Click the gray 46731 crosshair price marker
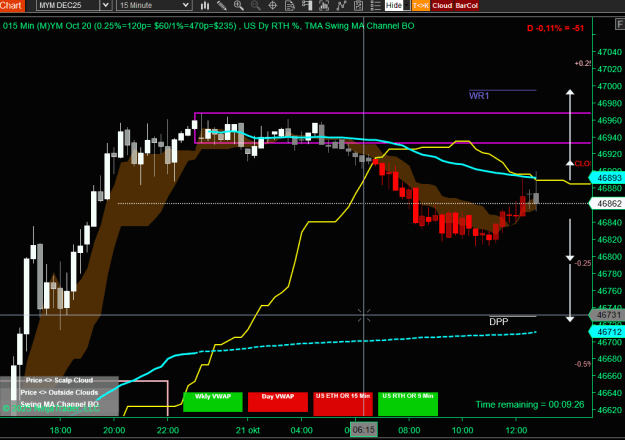 (x=607, y=315)
